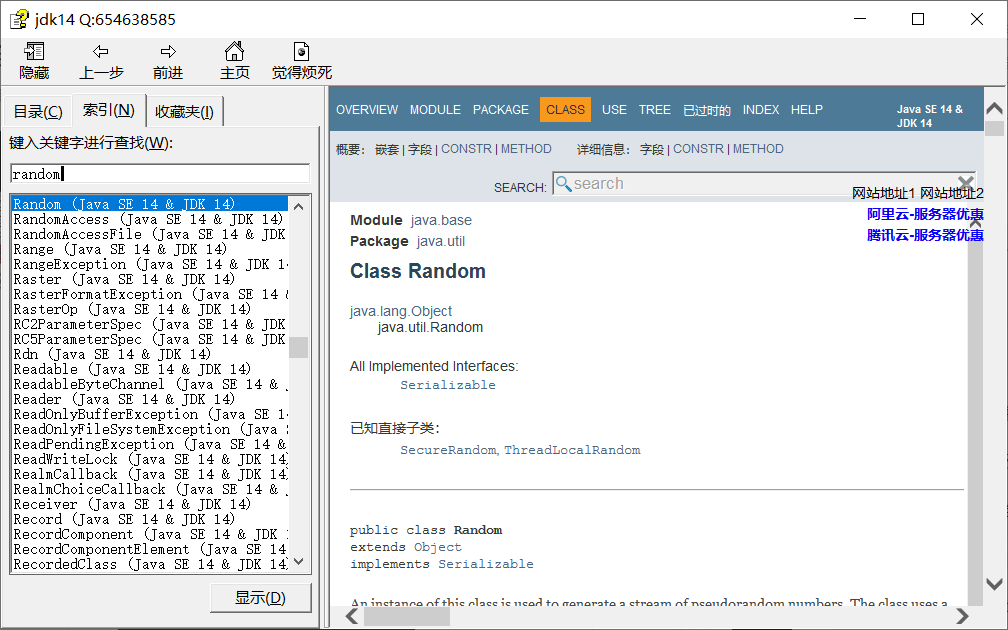Screen dimensions: 1008x630
Task: Open MODULE in the navigation bar
Action: tap(435, 110)
